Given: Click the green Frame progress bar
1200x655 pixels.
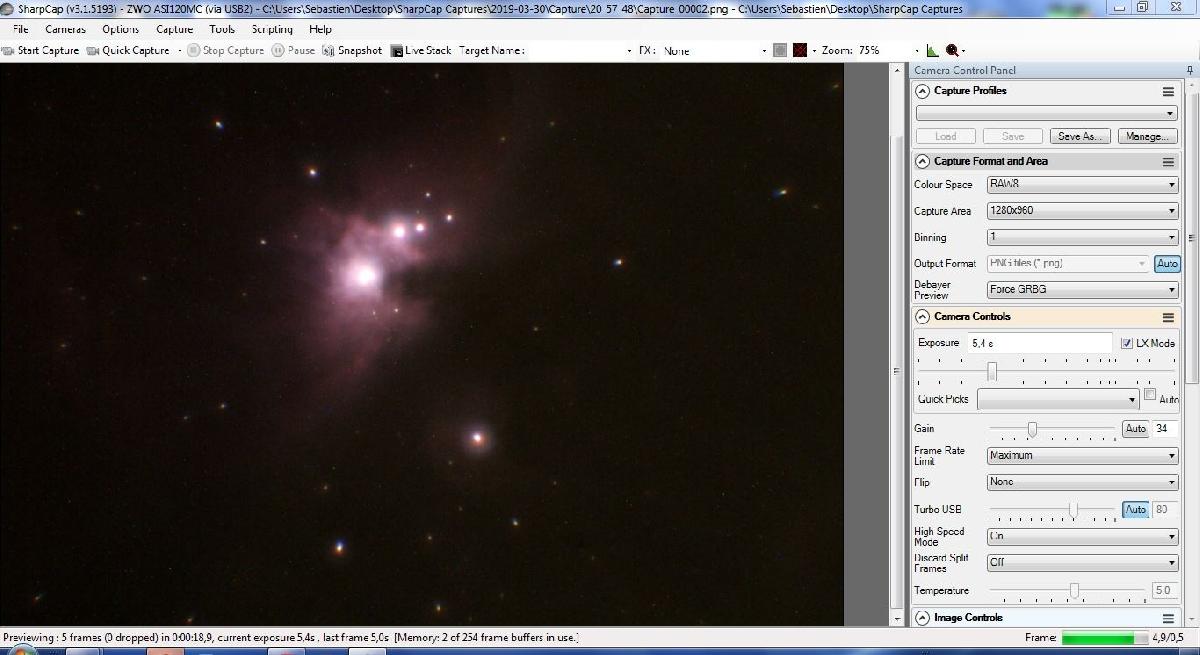Looking at the screenshot, I should tap(1105, 638).
